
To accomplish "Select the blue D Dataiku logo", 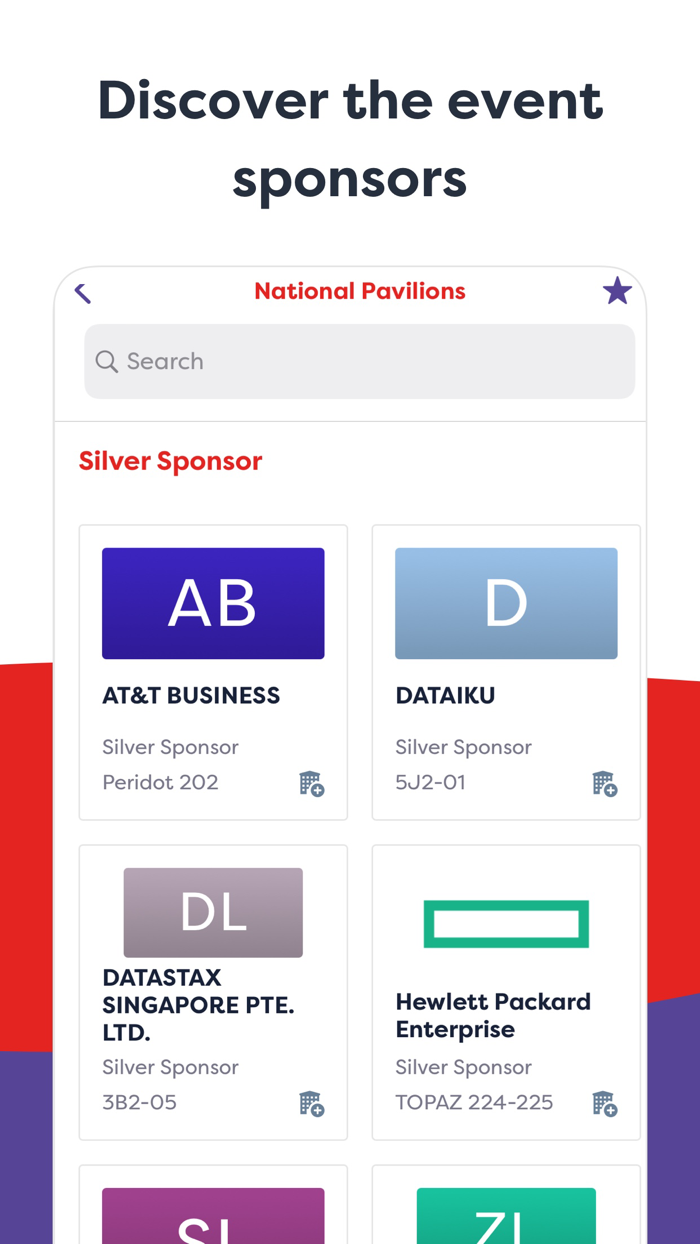I will pyautogui.click(x=506, y=603).
